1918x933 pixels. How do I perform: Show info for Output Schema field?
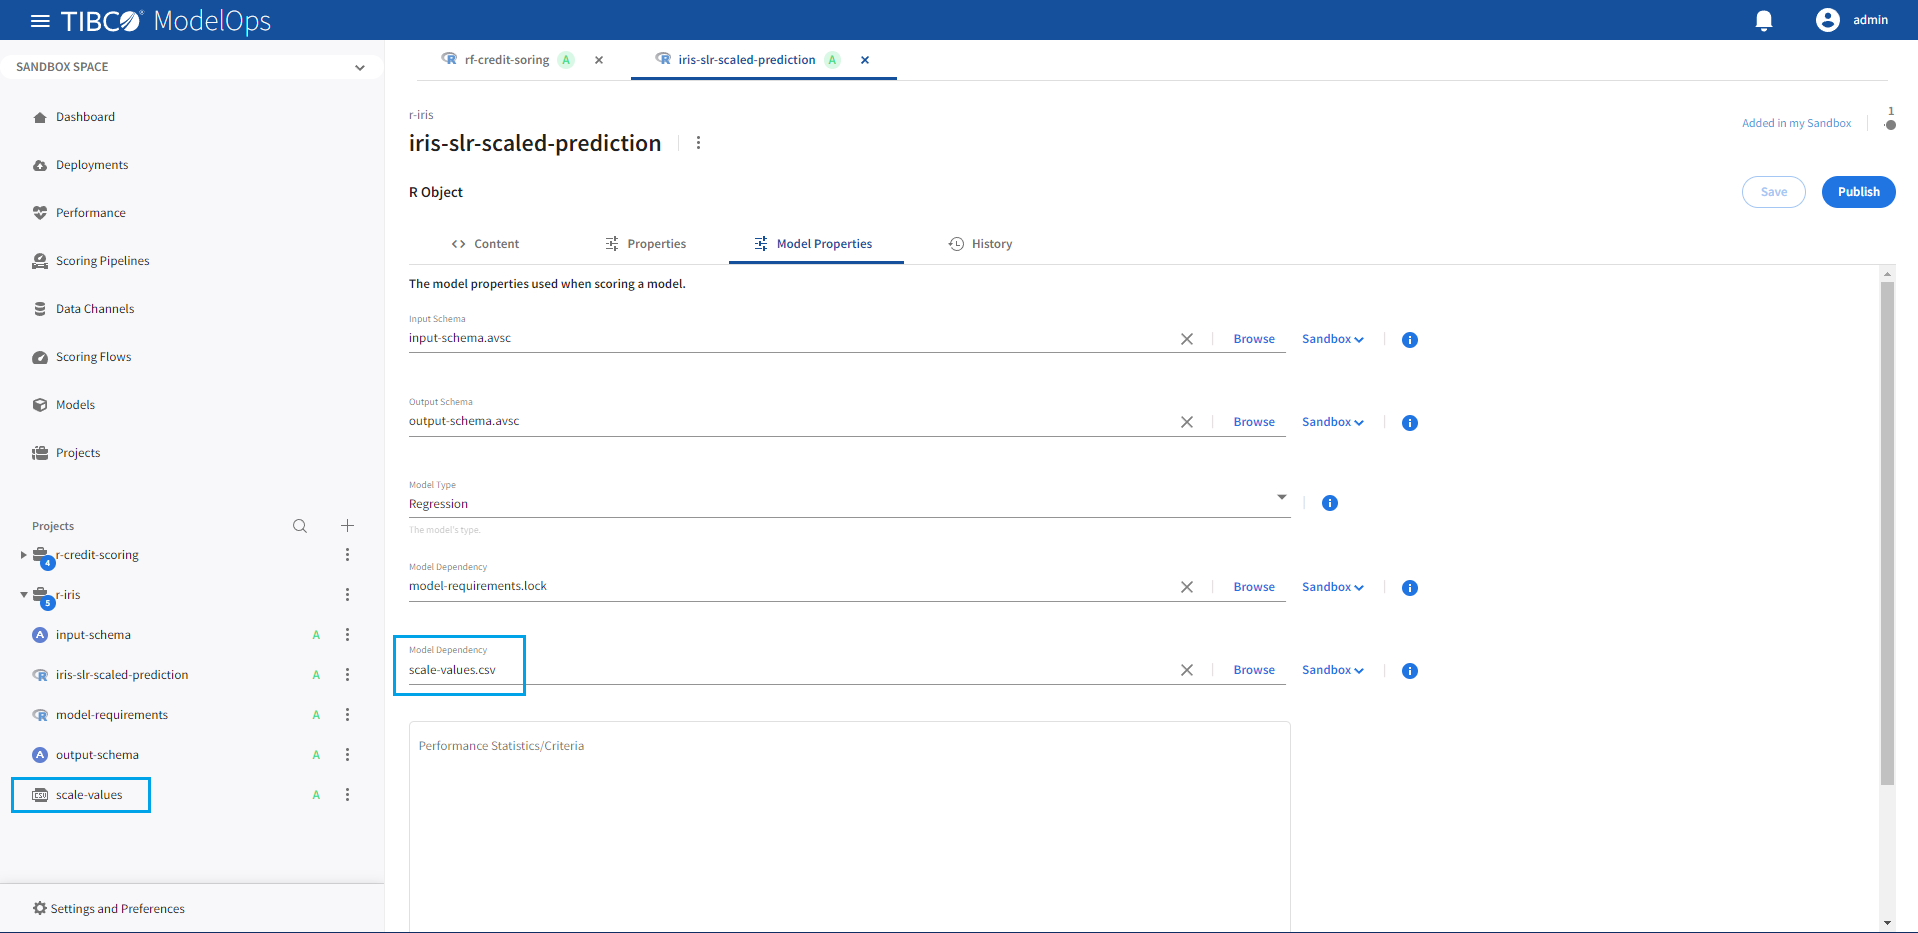click(x=1410, y=423)
